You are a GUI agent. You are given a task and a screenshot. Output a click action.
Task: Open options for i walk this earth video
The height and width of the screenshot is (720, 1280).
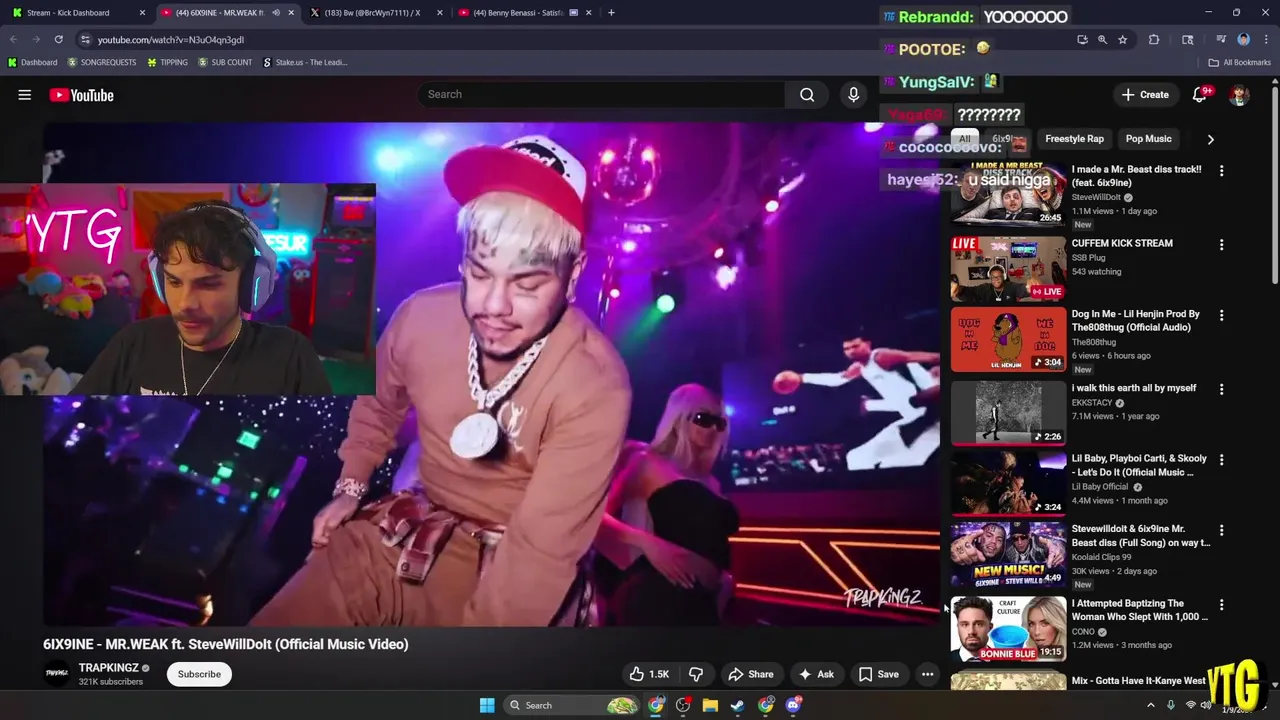(1221, 390)
